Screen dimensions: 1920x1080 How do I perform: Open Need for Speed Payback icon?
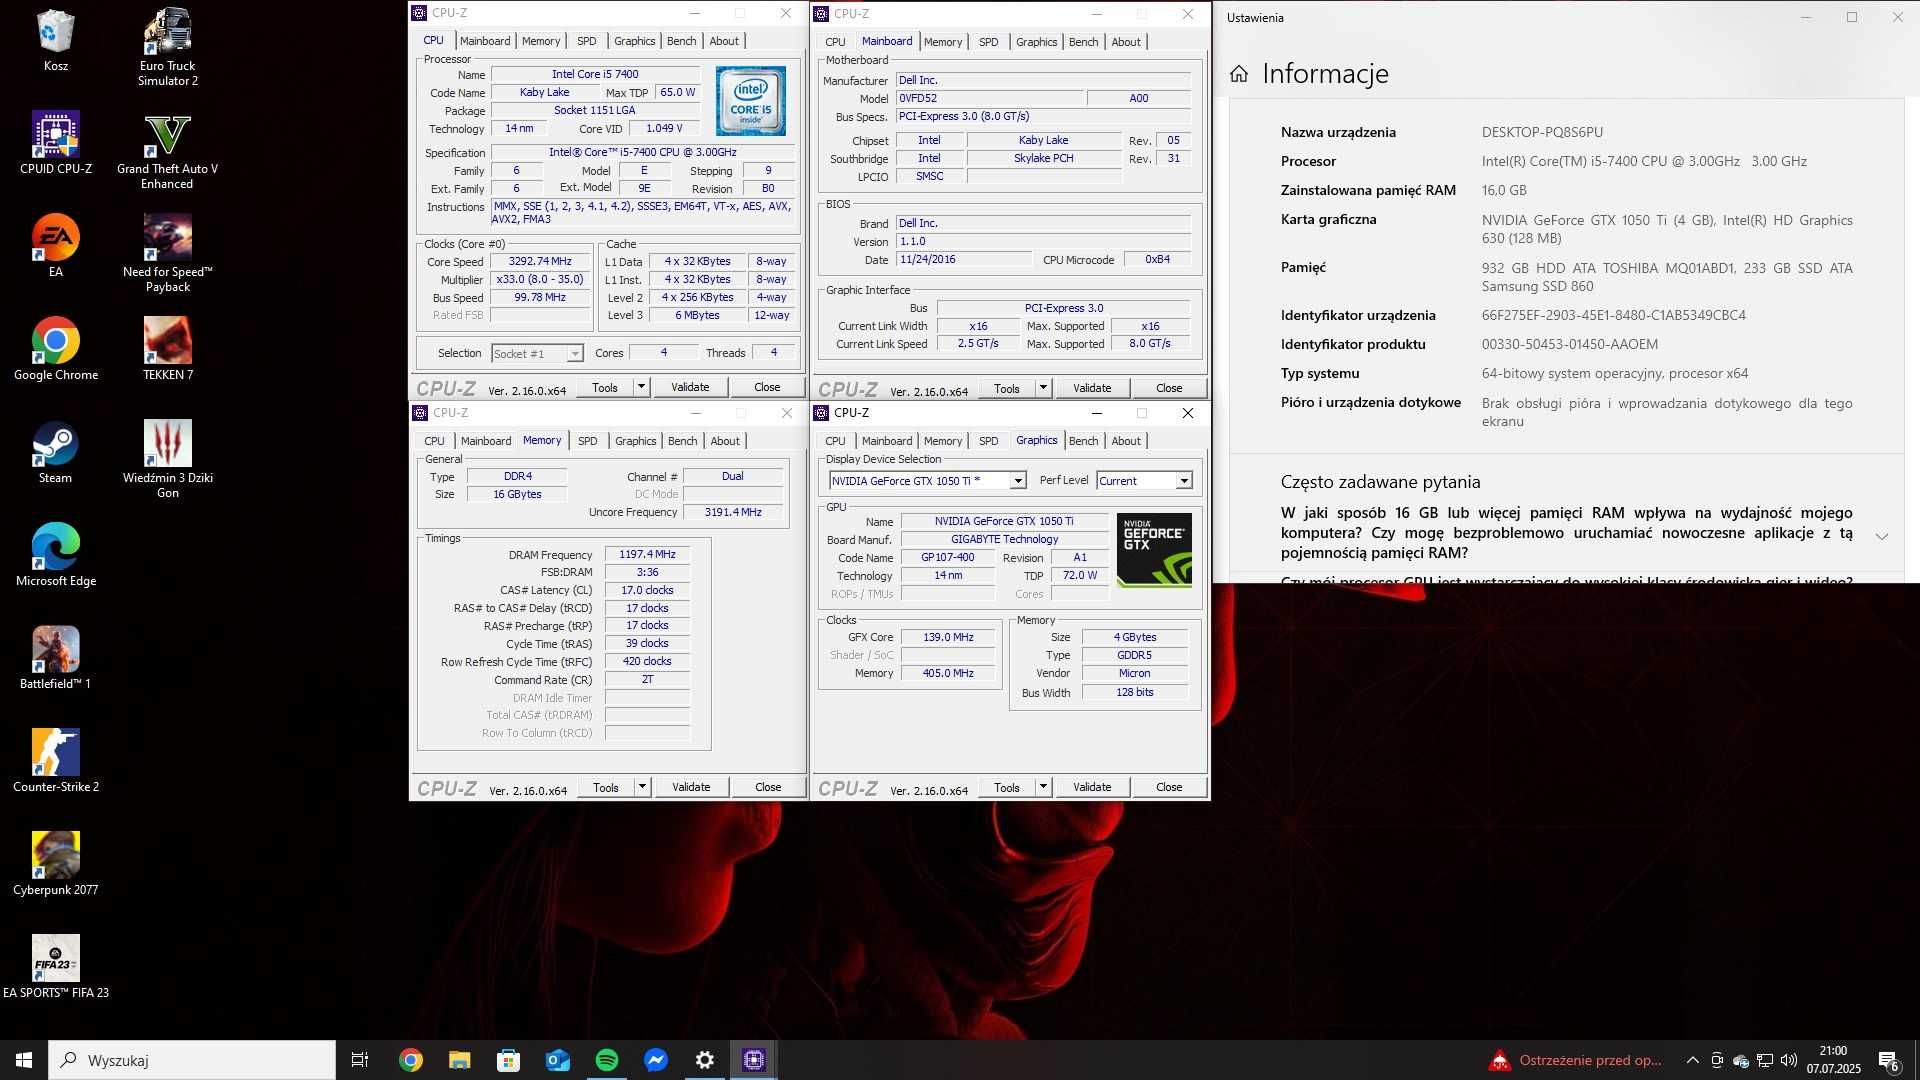pyautogui.click(x=167, y=253)
